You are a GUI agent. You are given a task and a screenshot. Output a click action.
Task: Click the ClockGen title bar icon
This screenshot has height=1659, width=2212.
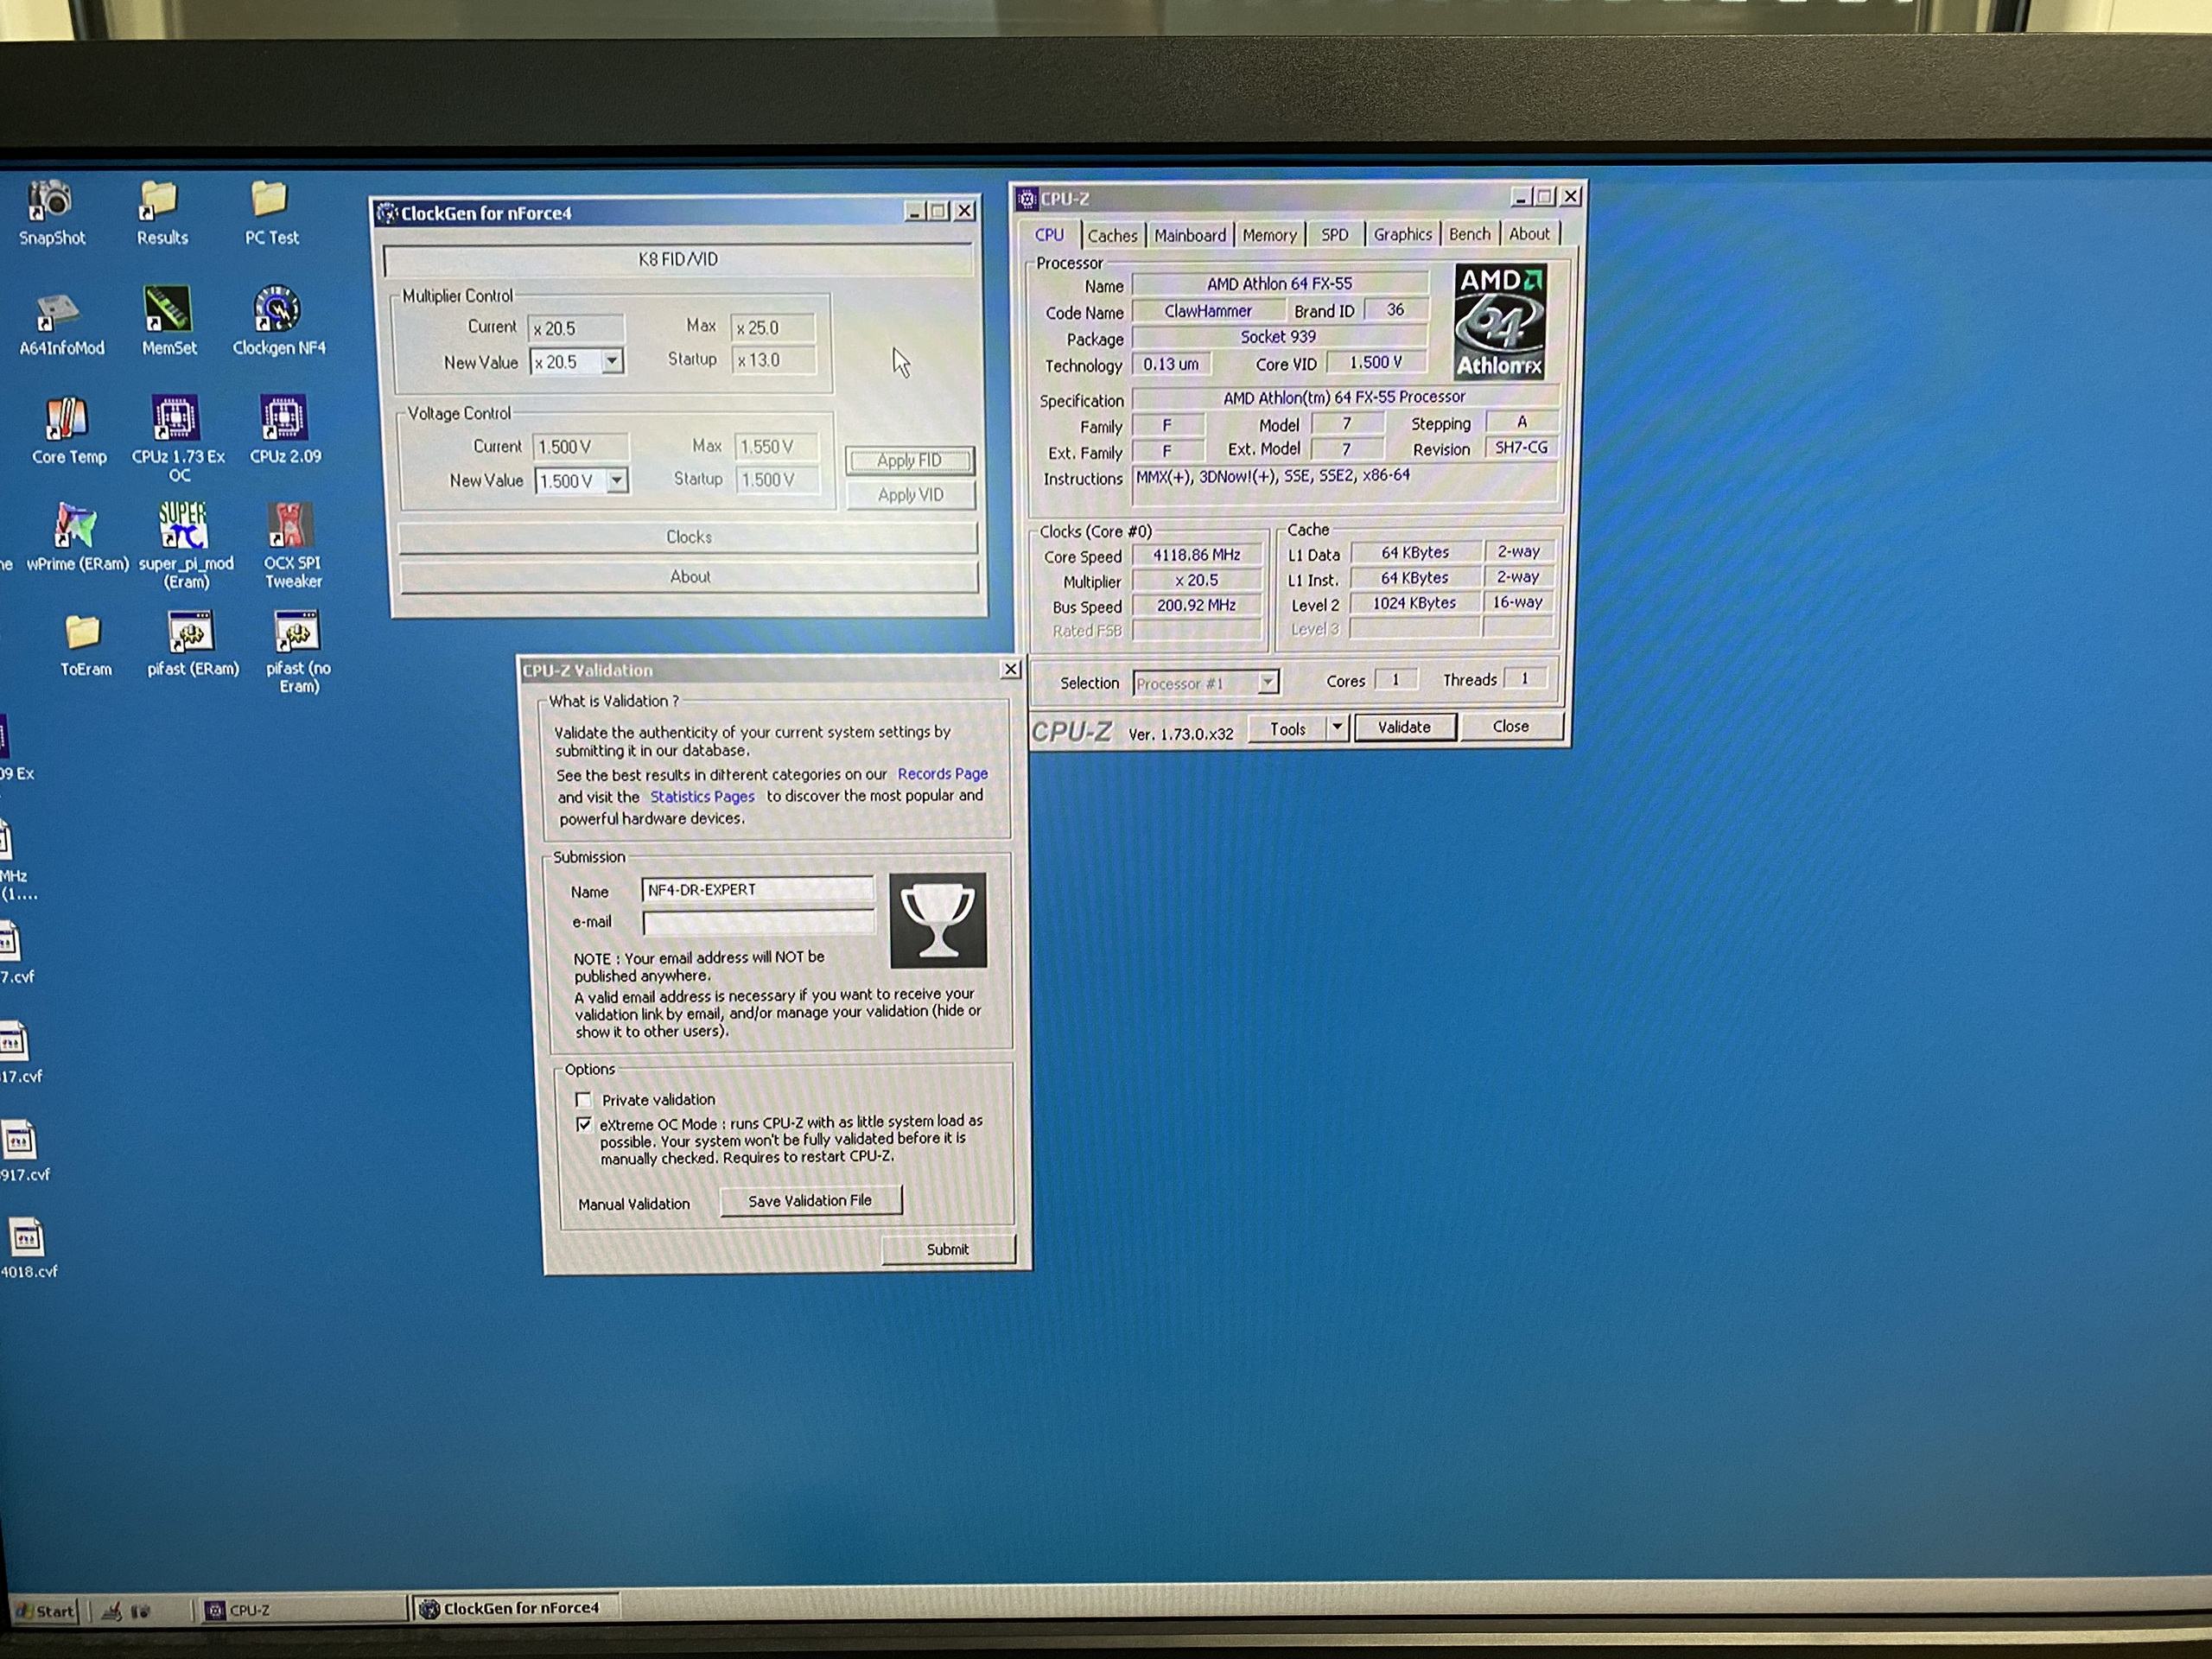(x=387, y=213)
